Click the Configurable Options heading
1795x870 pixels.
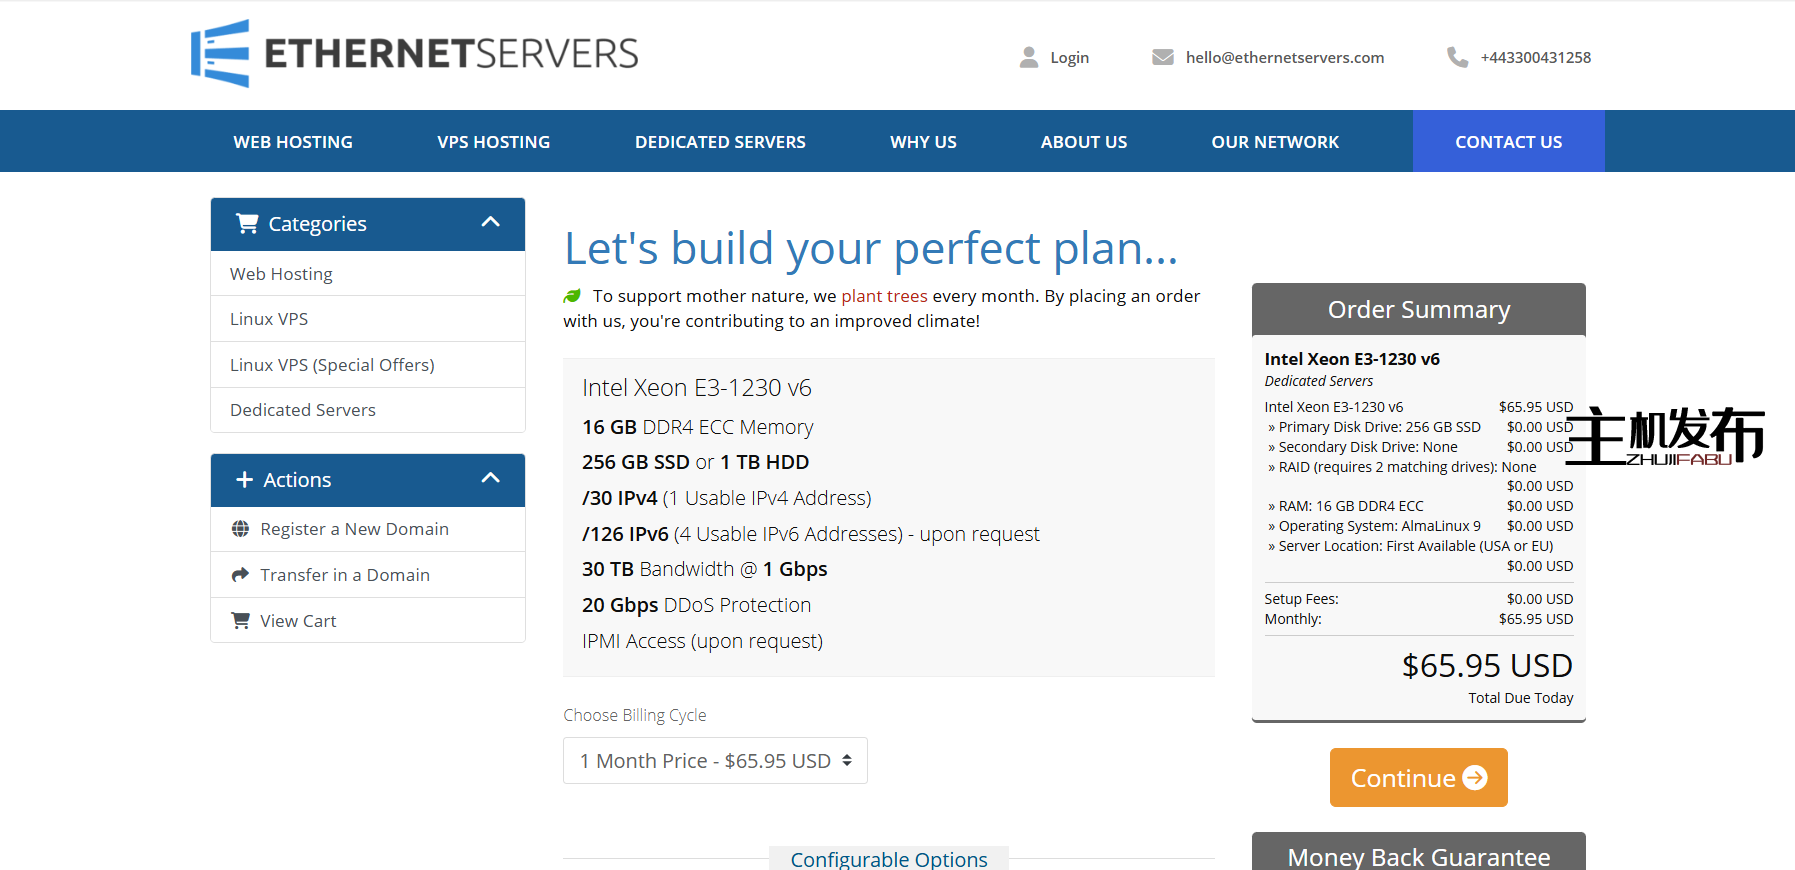click(x=889, y=859)
